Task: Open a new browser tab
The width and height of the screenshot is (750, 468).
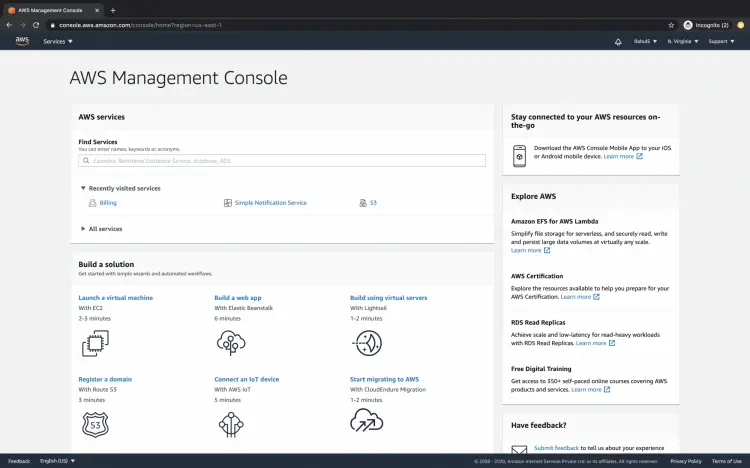Action: (113, 10)
